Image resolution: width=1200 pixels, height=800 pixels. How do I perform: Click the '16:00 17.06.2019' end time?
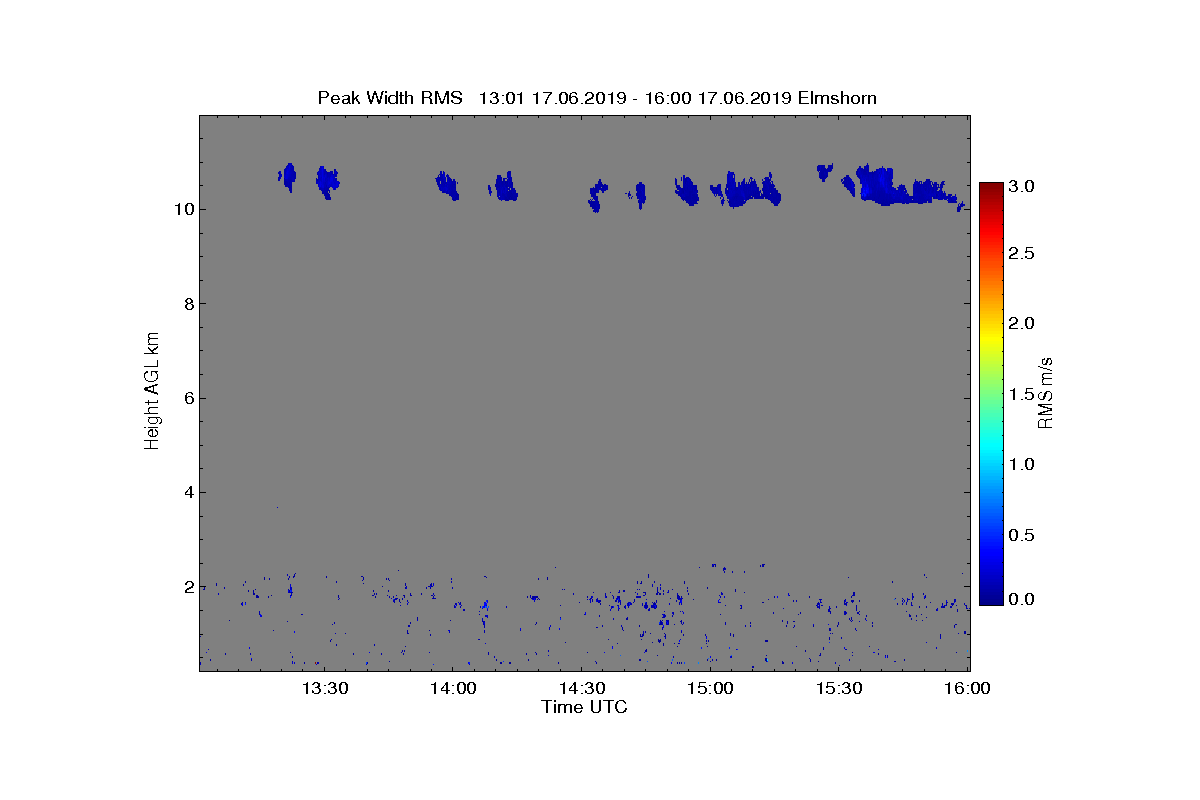click(717, 98)
